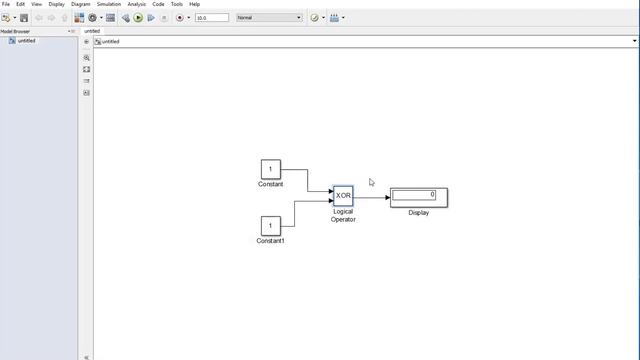Image resolution: width=640 pixels, height=360 pixels.
Task: Click the 'Logical Operator' block label
Action: (343, 216)
